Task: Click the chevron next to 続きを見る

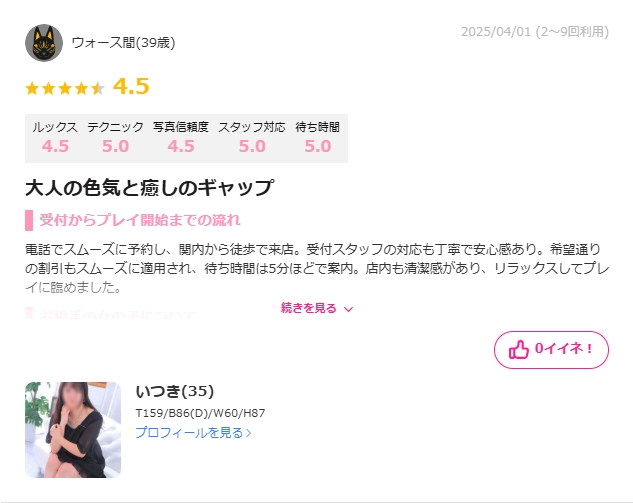Action: 348,309
